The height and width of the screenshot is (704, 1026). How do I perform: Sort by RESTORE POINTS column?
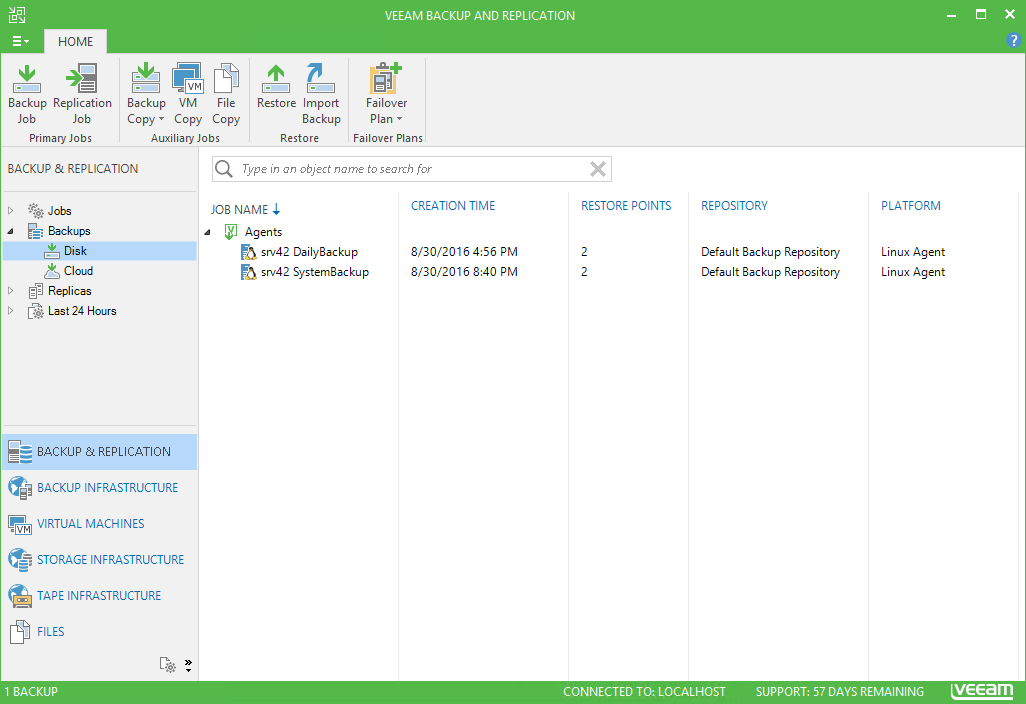(x=626, y=205)
